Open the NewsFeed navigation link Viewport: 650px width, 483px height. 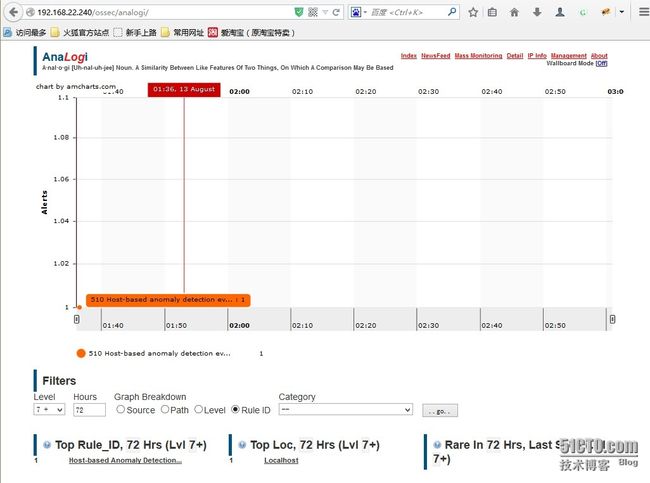436,56
